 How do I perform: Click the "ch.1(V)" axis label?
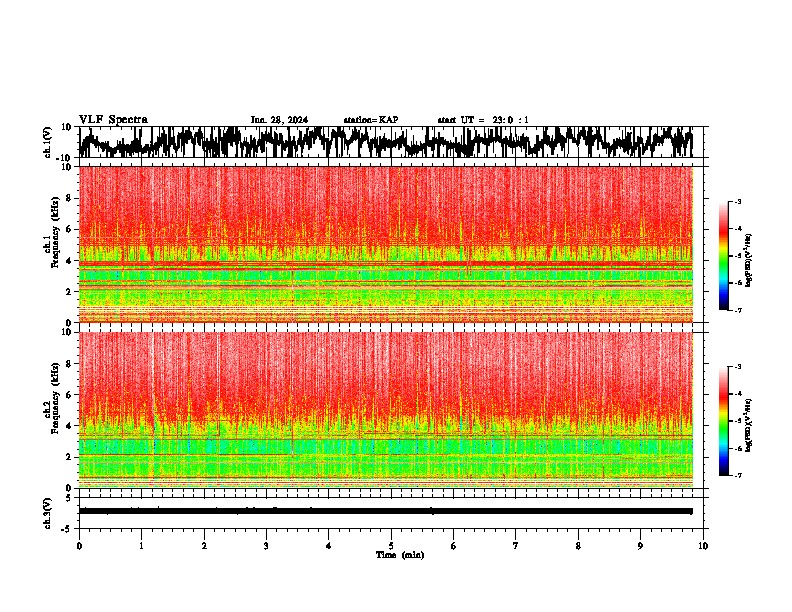[x=48, y=142]
